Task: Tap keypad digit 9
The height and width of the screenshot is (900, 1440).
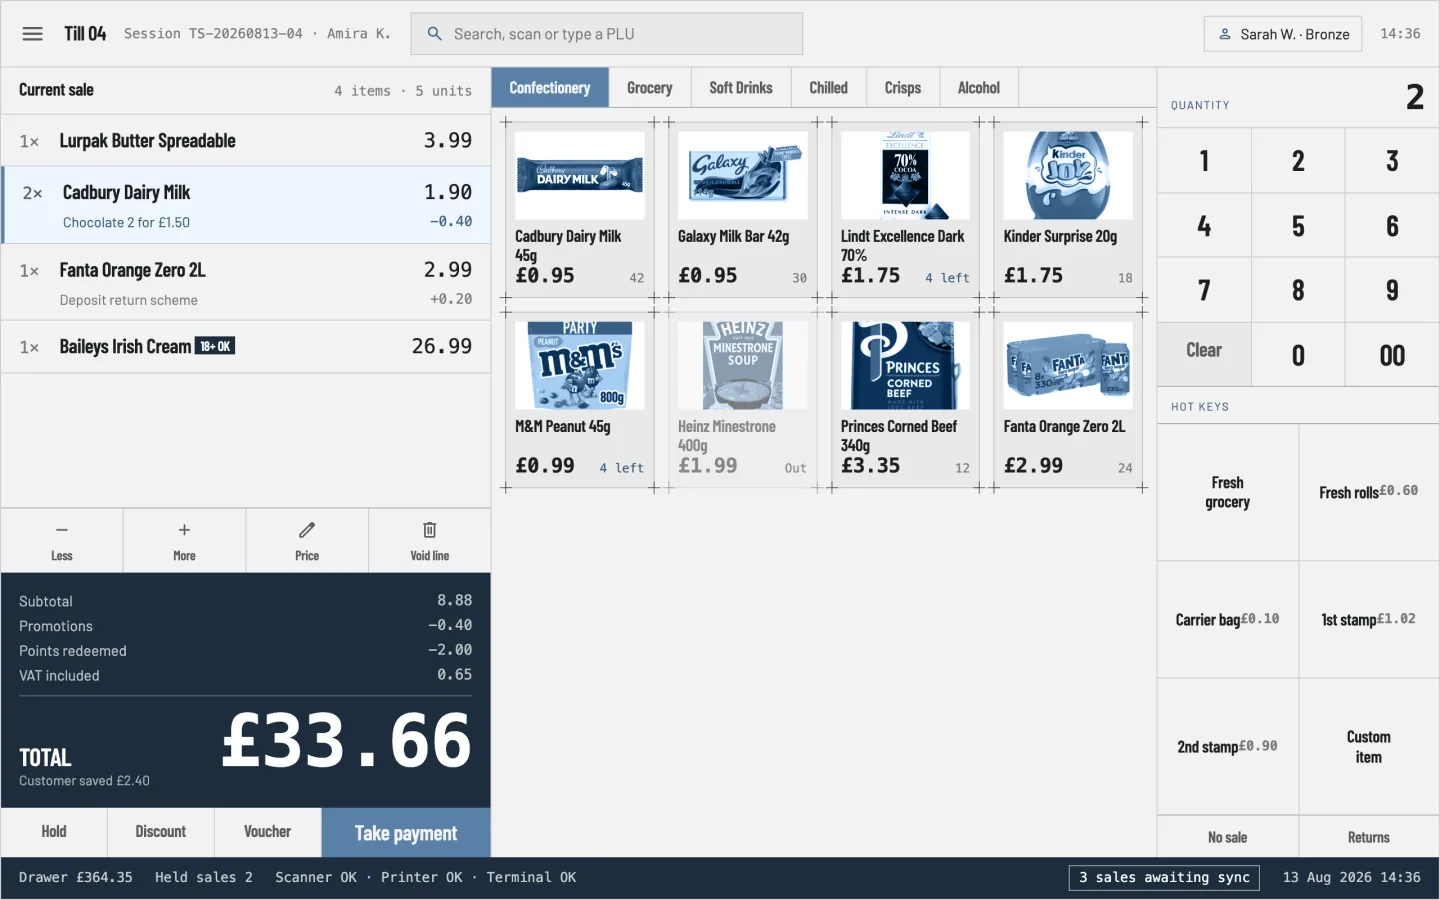Action: (x=1392, y=290)
